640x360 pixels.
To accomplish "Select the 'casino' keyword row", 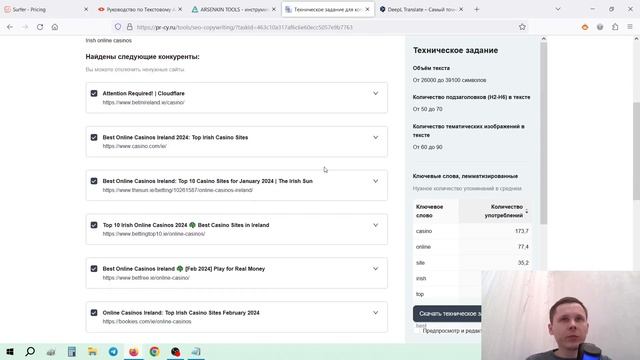I will click(x=472, y=231).
